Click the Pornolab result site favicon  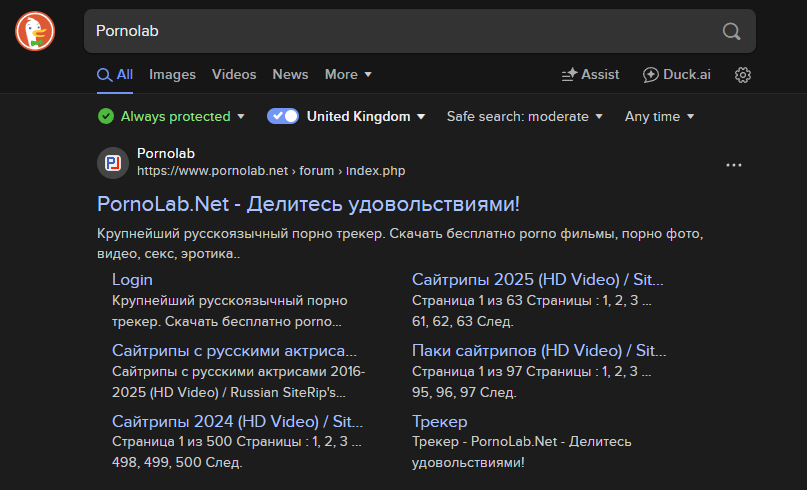pyautogui.click(x=113, y=163)
